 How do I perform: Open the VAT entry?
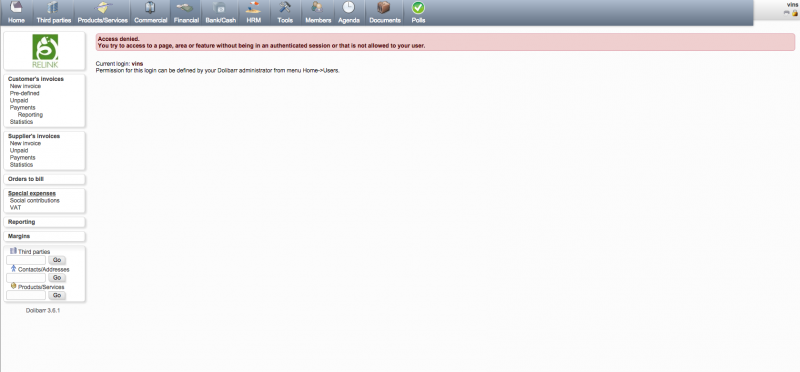(15, 208)
